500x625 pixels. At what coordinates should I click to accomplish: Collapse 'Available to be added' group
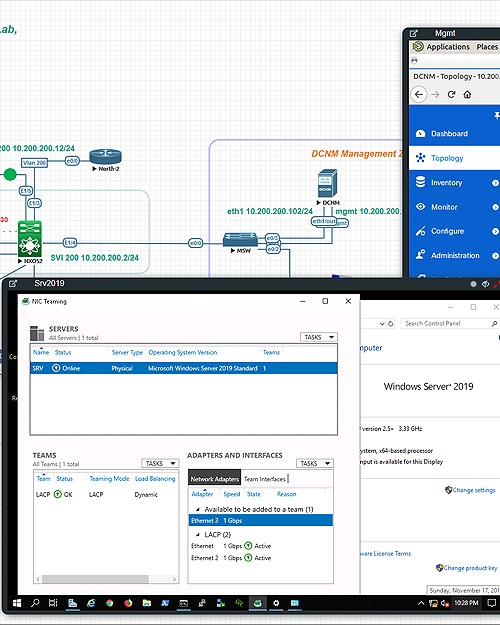197,509
